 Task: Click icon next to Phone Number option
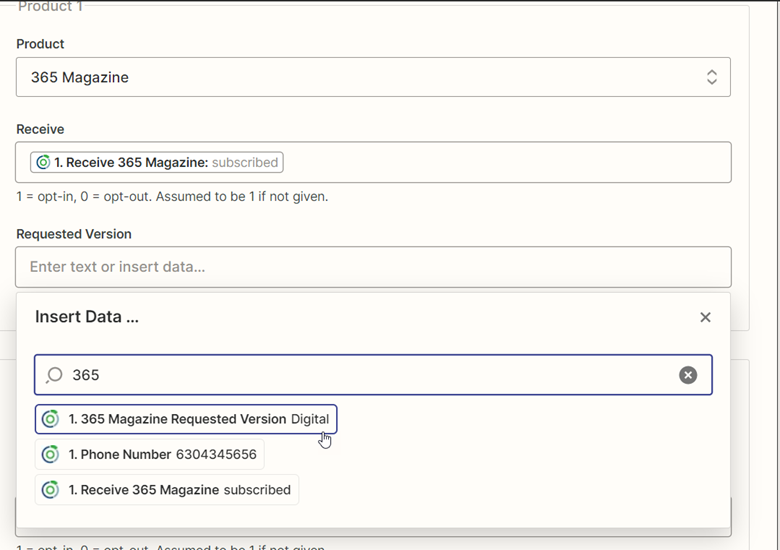click(50, 454)
